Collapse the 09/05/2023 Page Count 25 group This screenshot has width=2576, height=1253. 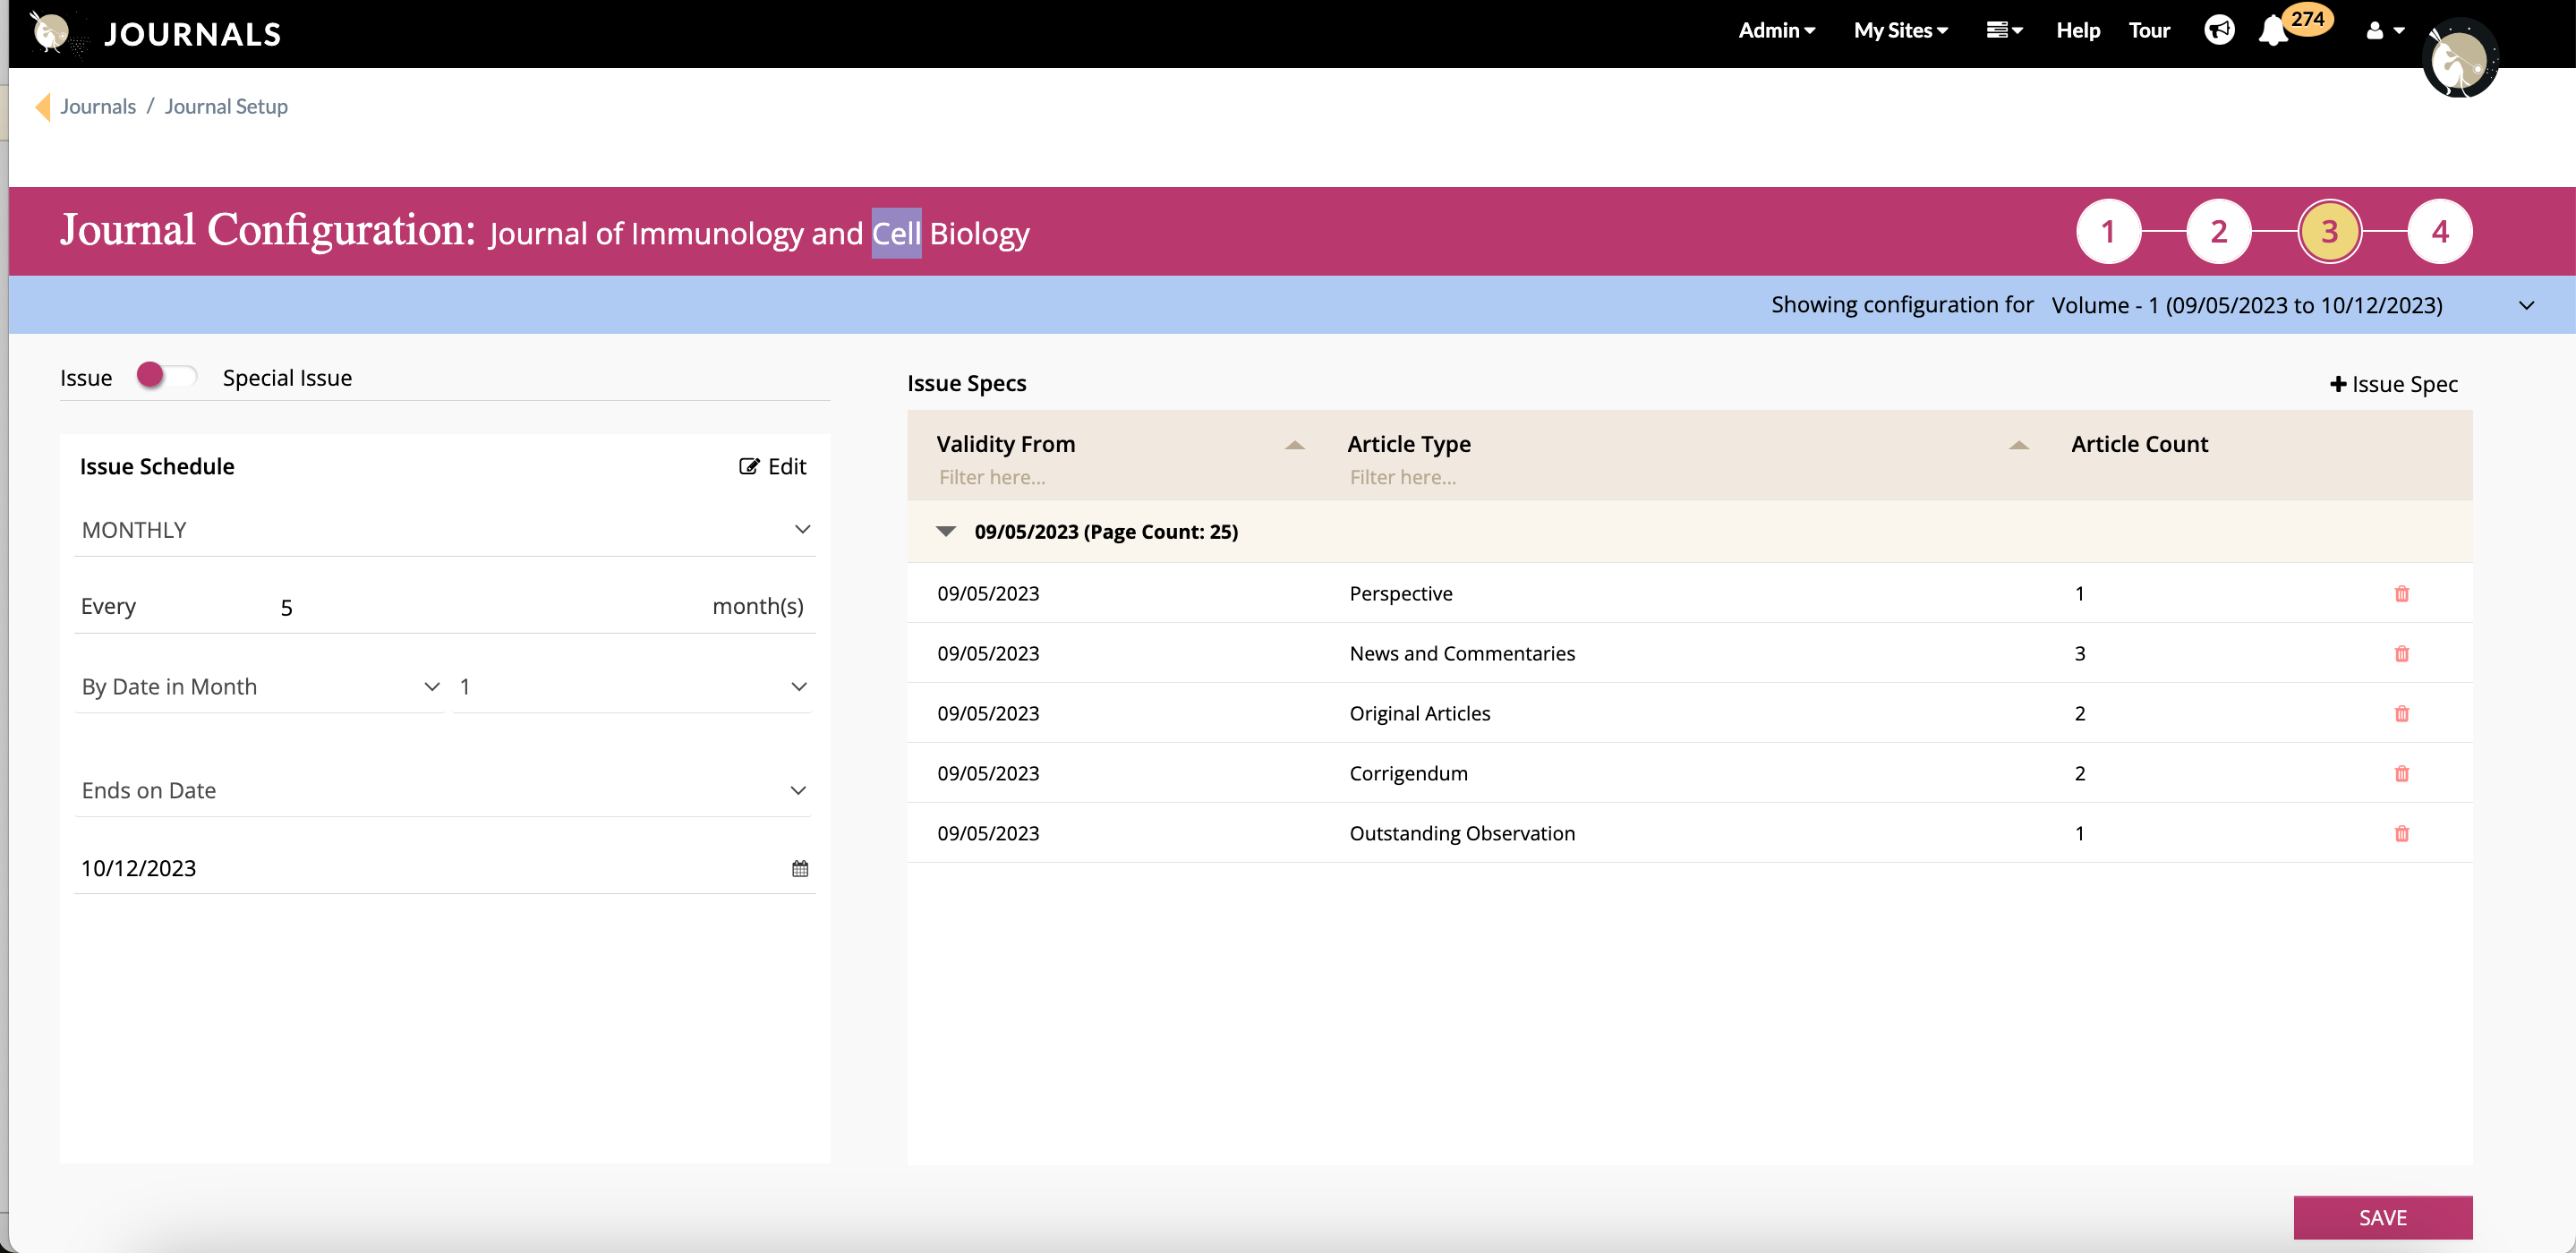coord(945,532)
